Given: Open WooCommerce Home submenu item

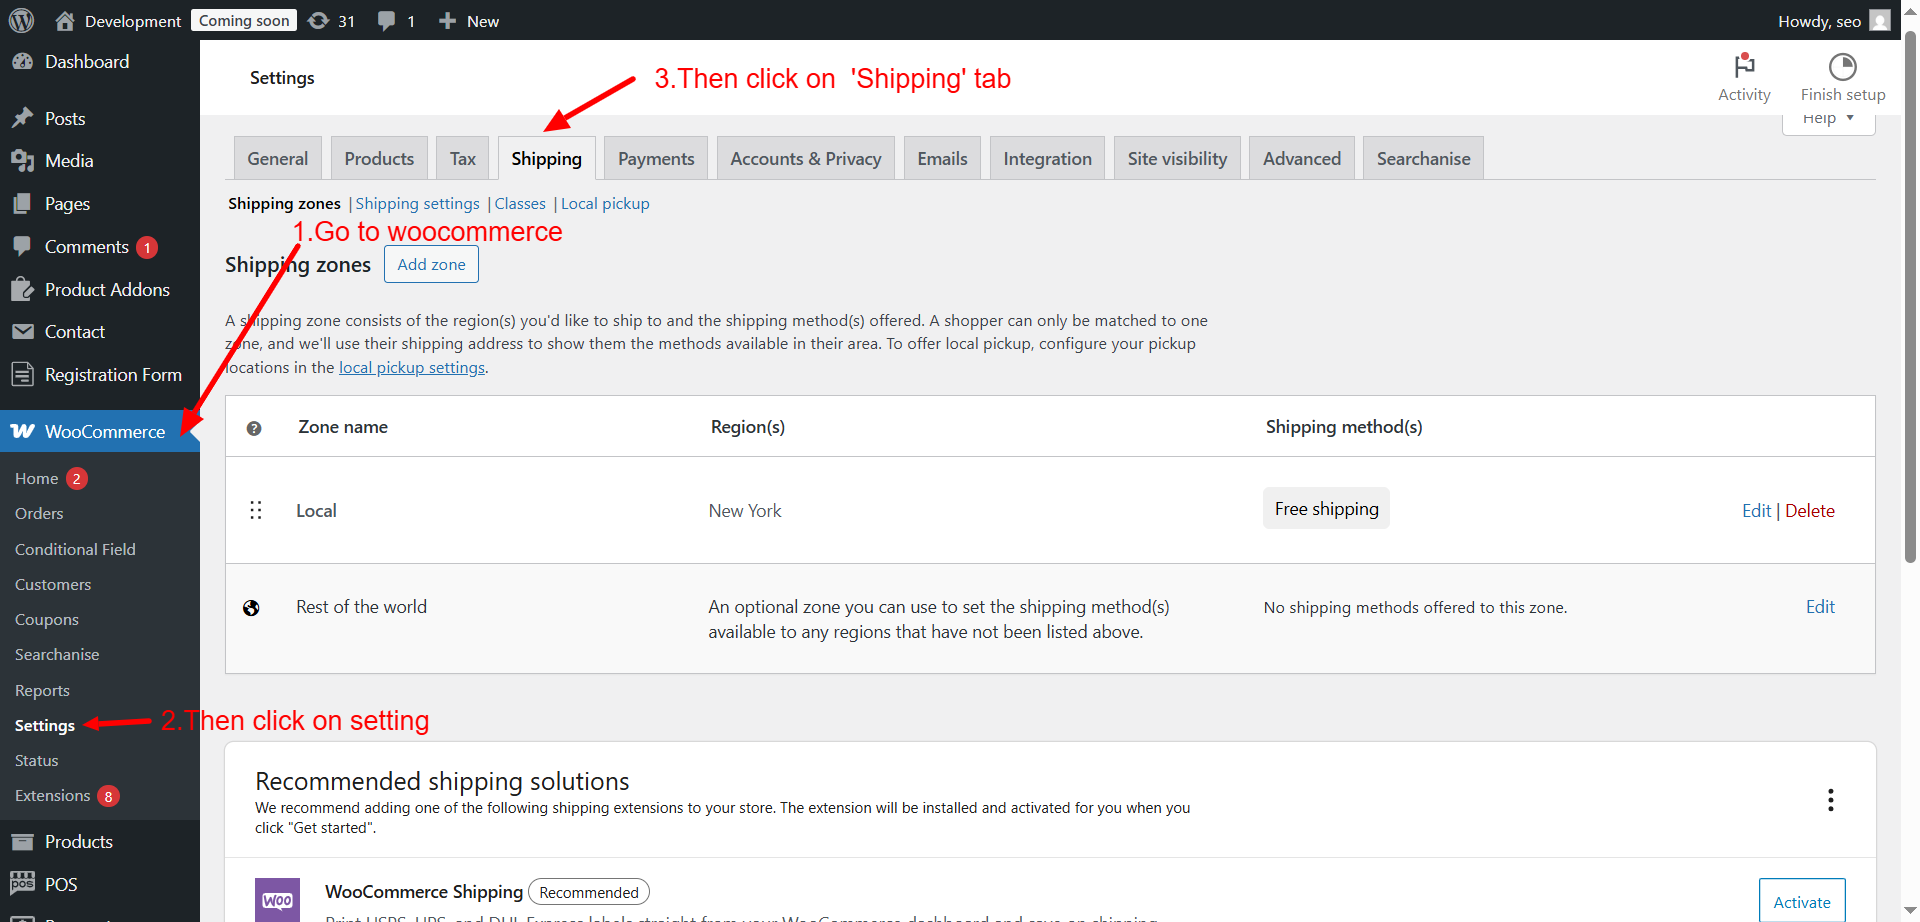Looking at the screenshot, I should (37, 478).
